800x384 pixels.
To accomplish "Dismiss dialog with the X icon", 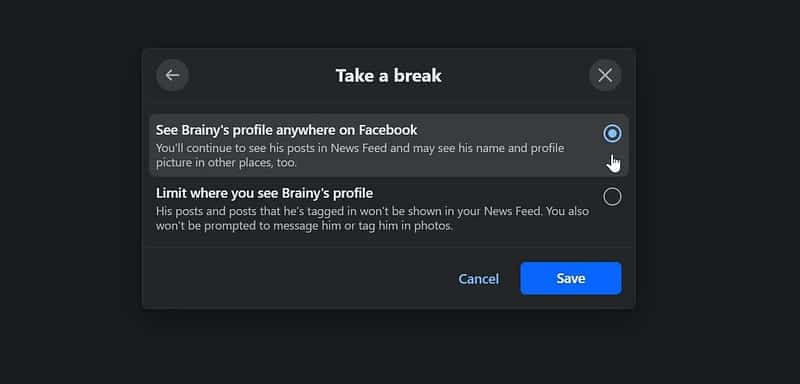I will pyautogui.click(x=605, y=75).
